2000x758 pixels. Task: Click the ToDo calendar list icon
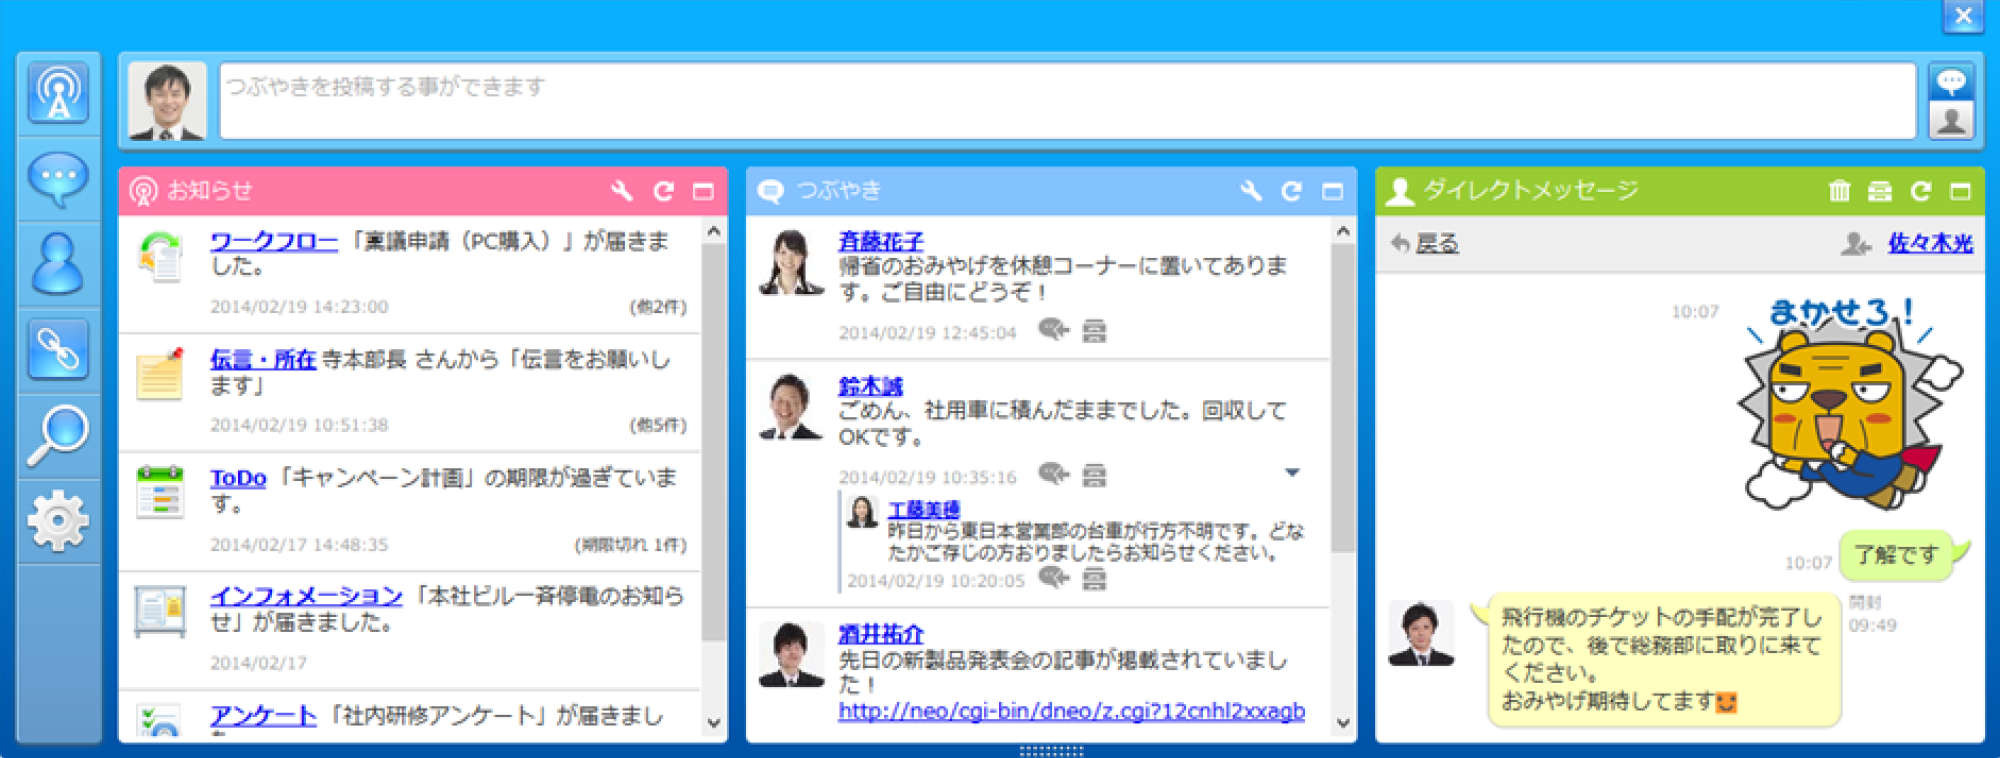[160, 491]
